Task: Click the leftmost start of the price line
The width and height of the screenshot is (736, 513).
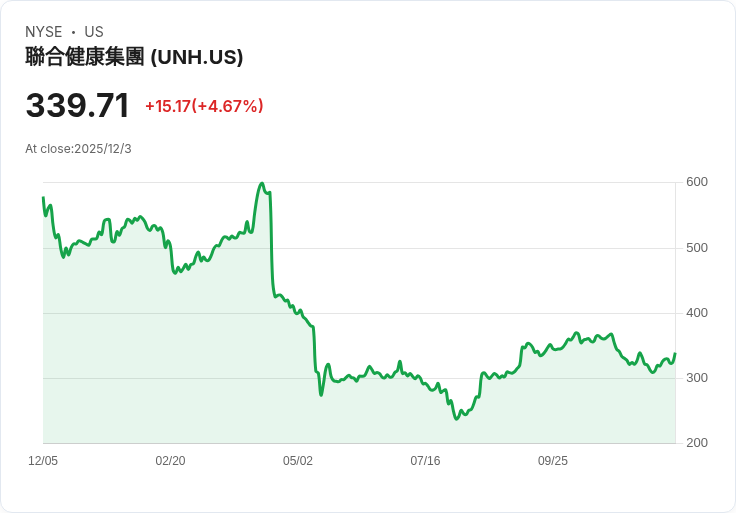Action: [43, 198]
